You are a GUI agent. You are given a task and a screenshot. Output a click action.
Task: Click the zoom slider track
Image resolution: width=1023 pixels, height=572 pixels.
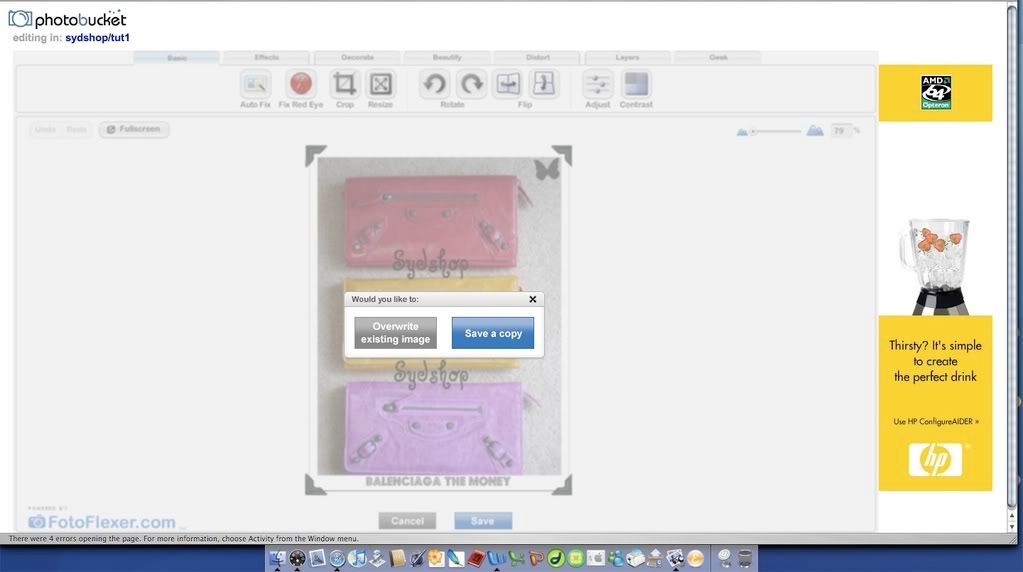tap(777, 132)
